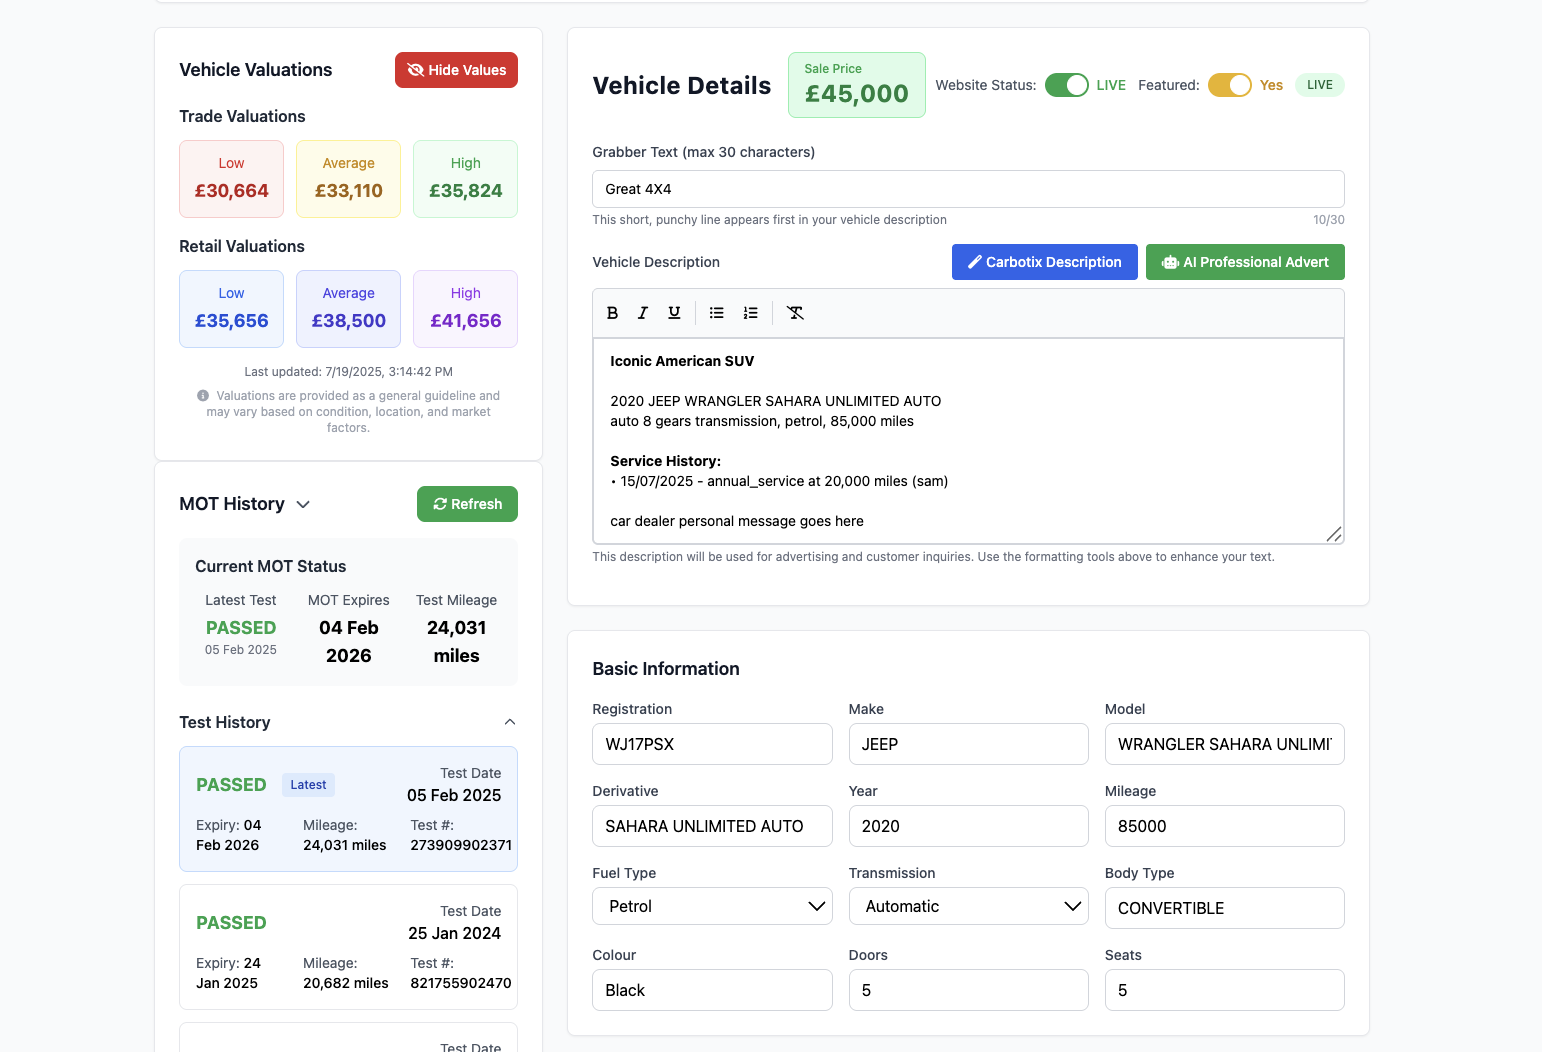Create an AI Professional Advert
The height and width of the screenshot is (1052, 1542).
(x=1245, y=262)
